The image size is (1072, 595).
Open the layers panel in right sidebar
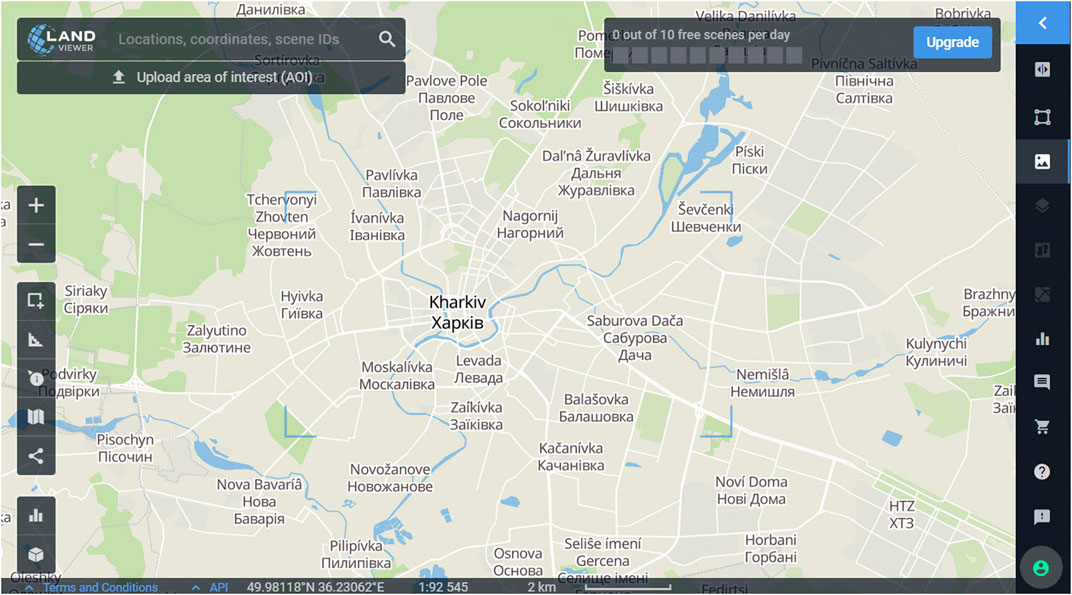pyautogui.click(x=1042, y=206)
